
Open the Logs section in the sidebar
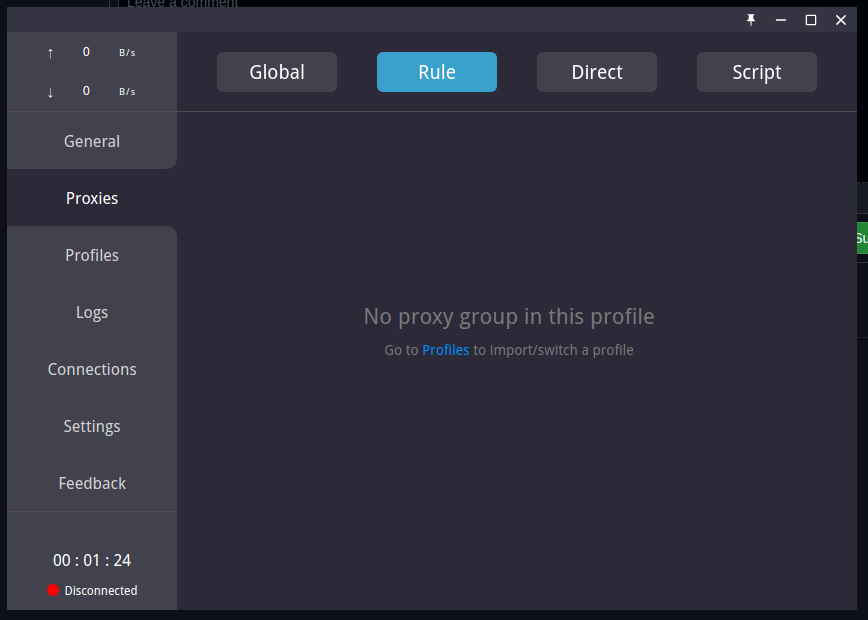pyautogui.click(x=91, y=312)
